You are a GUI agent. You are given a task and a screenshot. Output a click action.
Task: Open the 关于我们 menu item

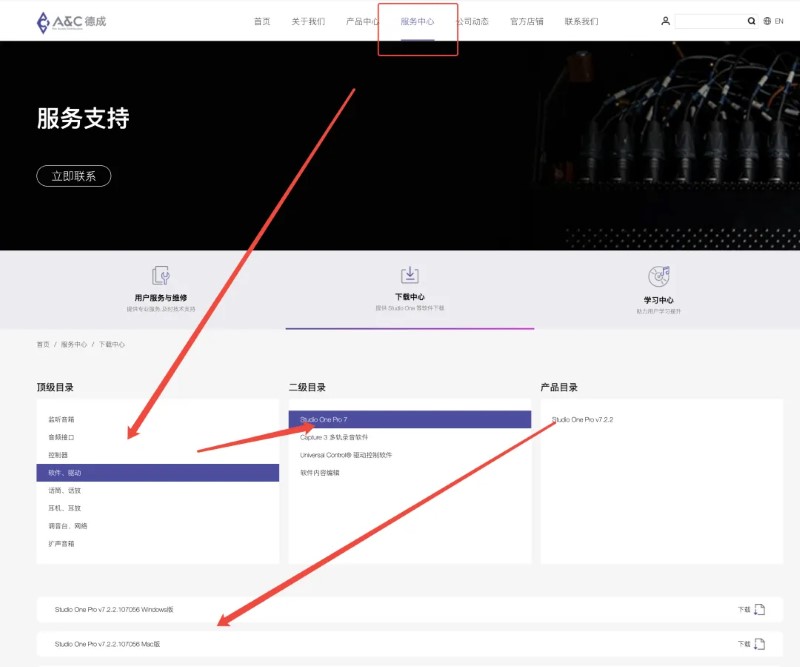point(308,21)
